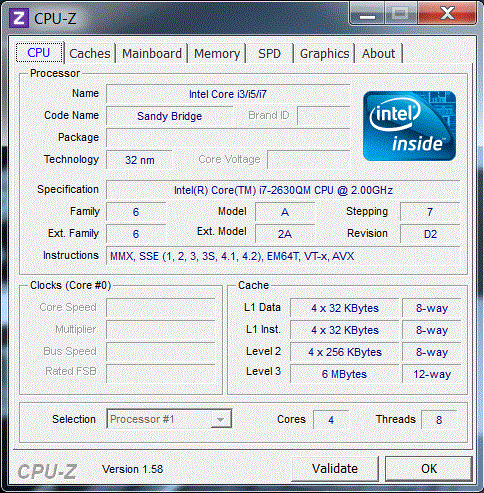This screenshot has height=493, width=484.
Task: Click the Name field Intel Core i3/i5/i7
Action: click(228, 94)
